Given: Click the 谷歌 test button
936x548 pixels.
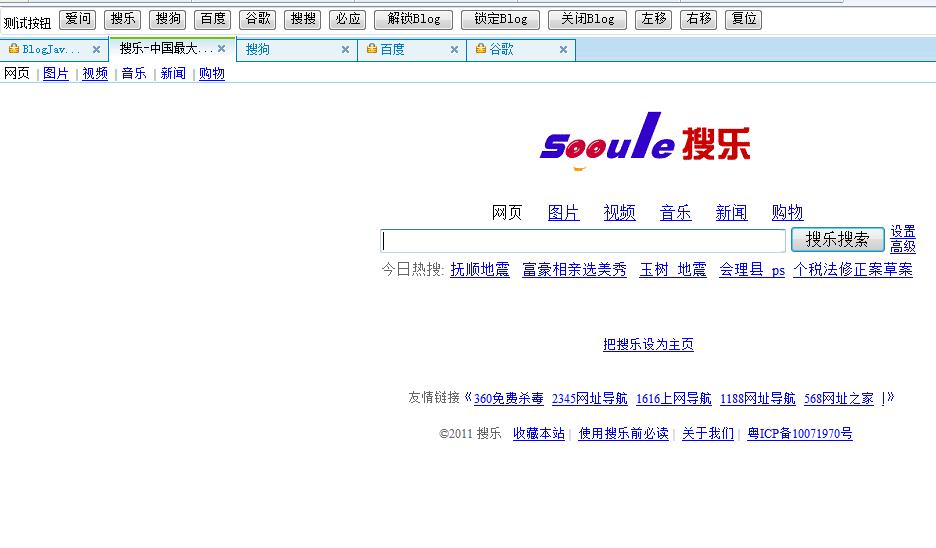Looking at the screenshot, I should tap(257, 19).
